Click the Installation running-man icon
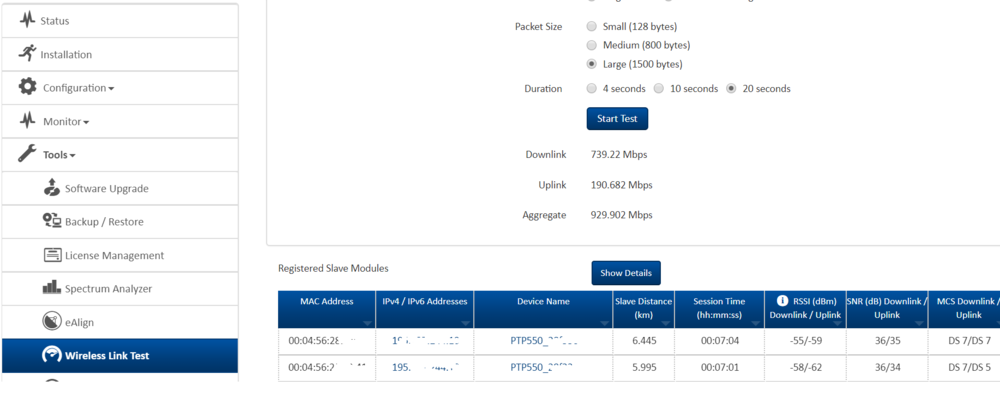 tap(27, 54)
